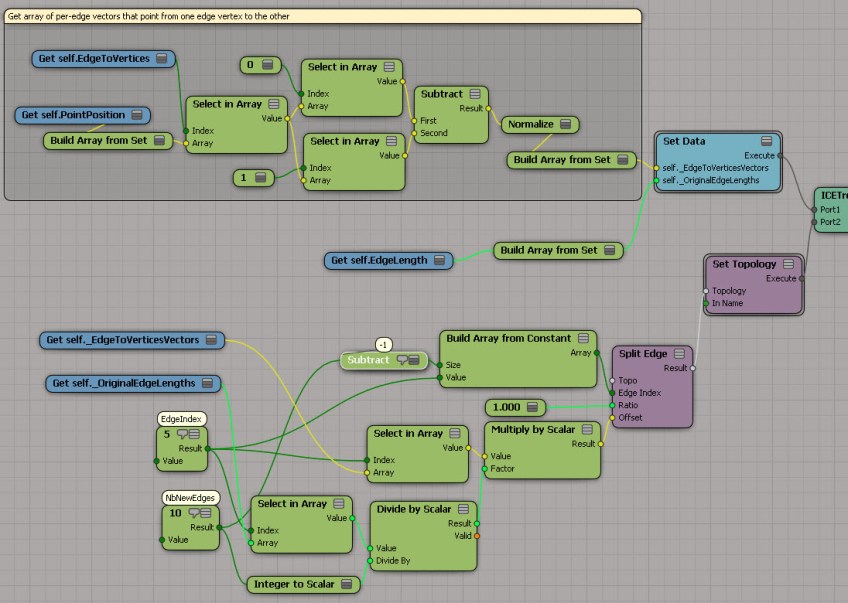Click the orange Valid output port
Screen dimensions: 848x603
[476, 535]
